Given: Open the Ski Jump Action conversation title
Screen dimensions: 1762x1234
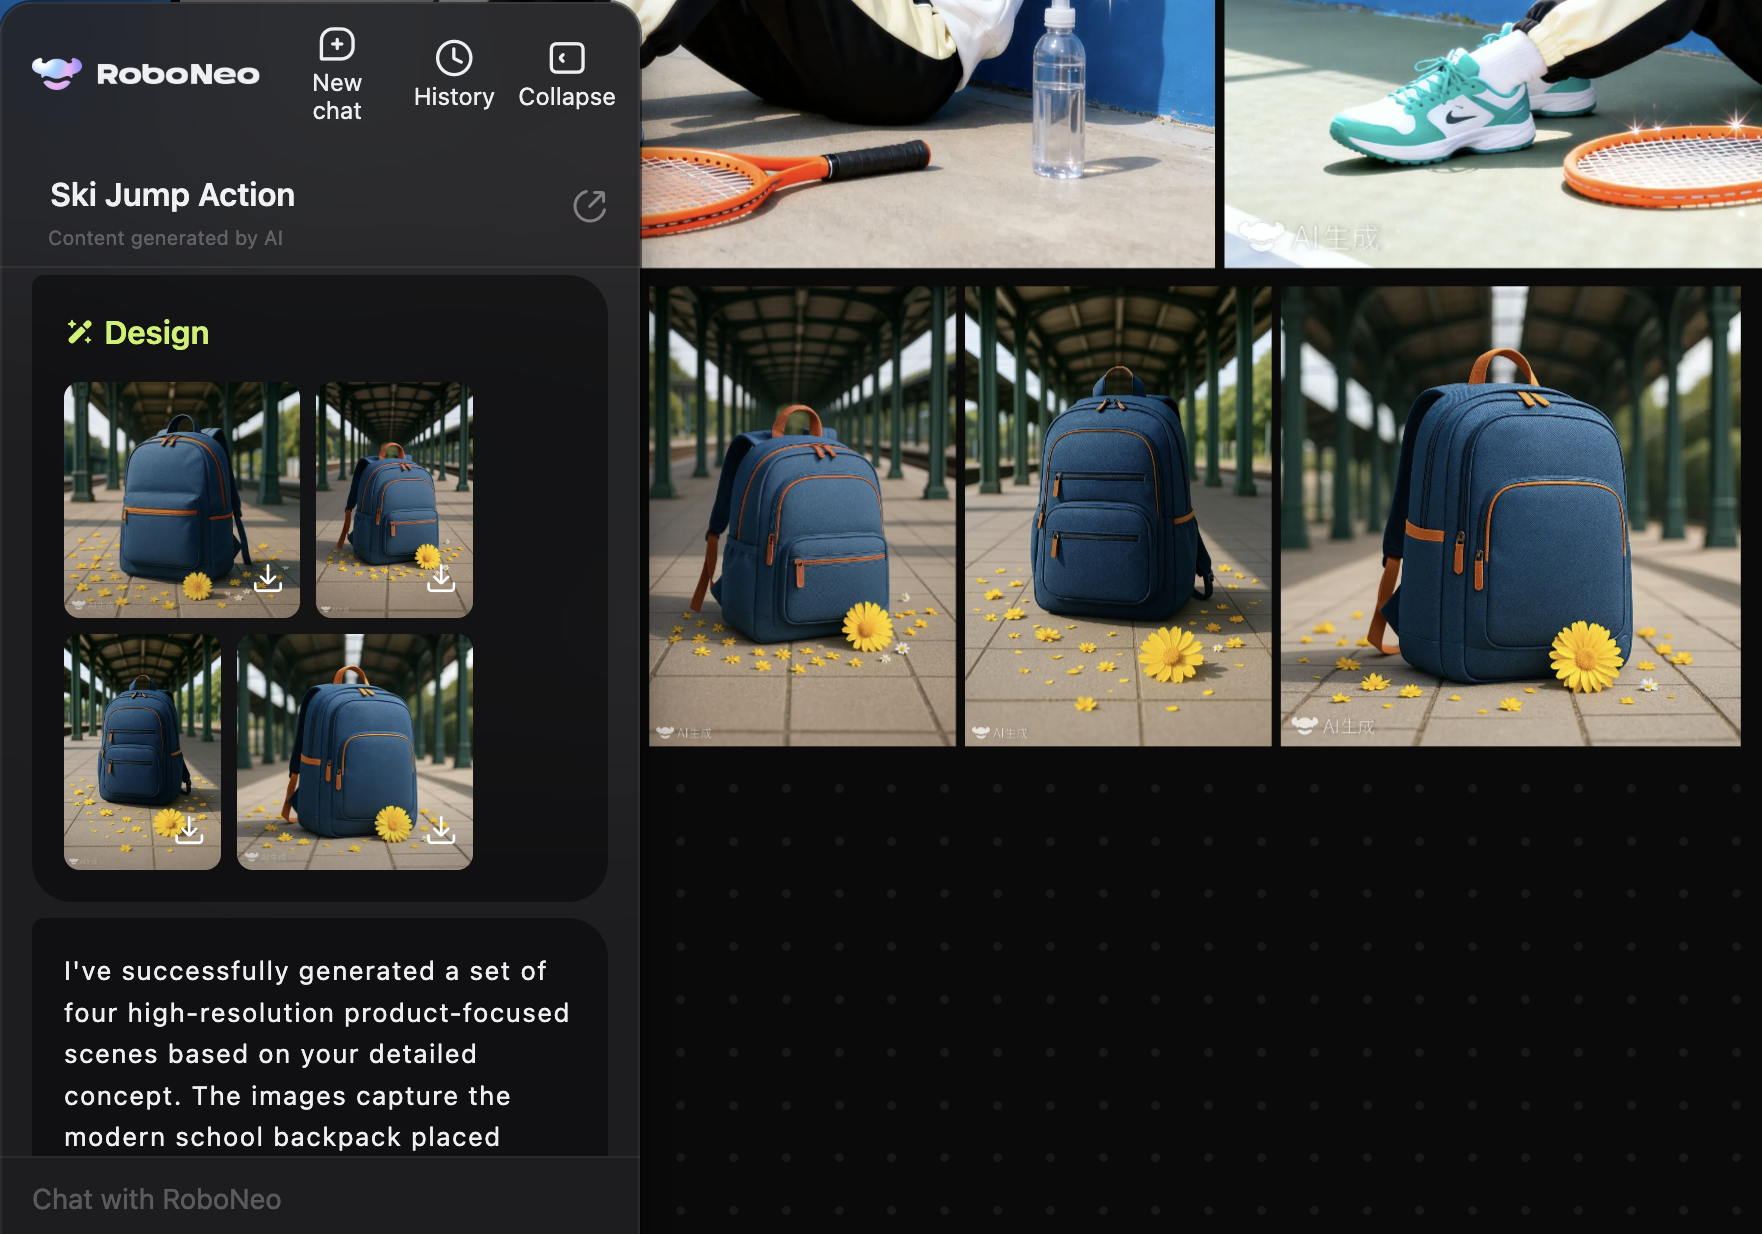Looking at the screenshot, I should tap(172, 195).
